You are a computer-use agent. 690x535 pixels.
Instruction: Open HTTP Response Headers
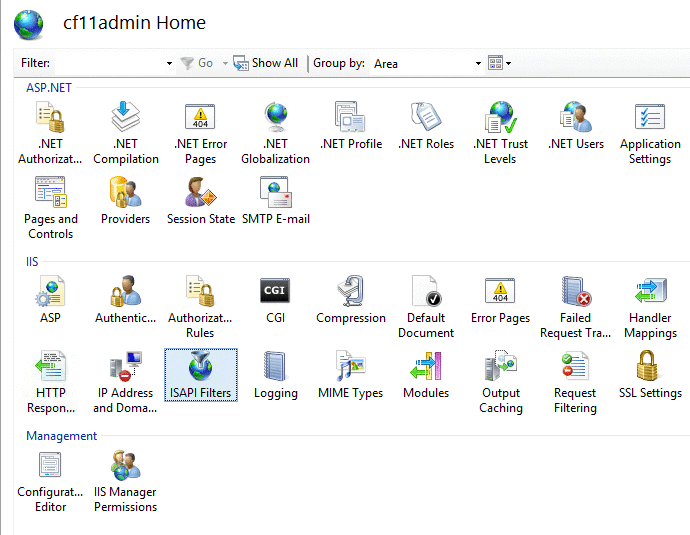pyautogui.click(x=51, y=381)
